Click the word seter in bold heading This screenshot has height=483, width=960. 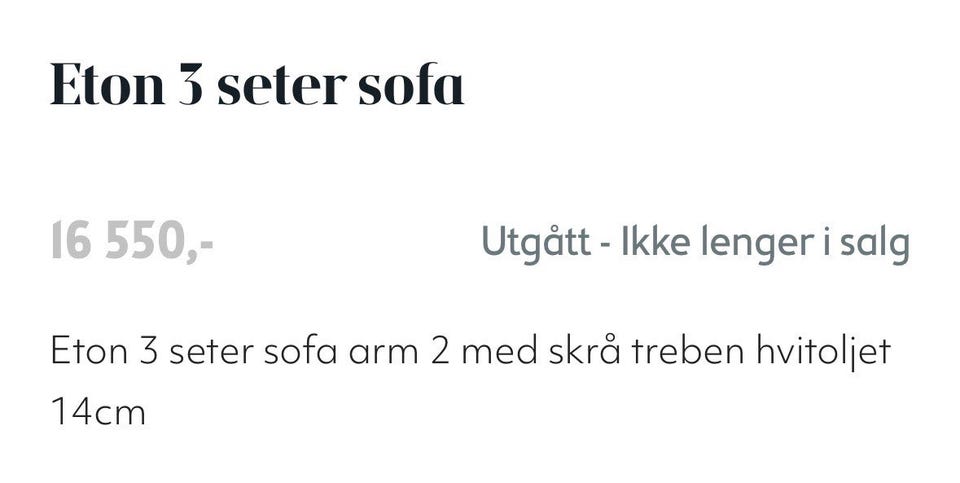(x=282, y=86)
